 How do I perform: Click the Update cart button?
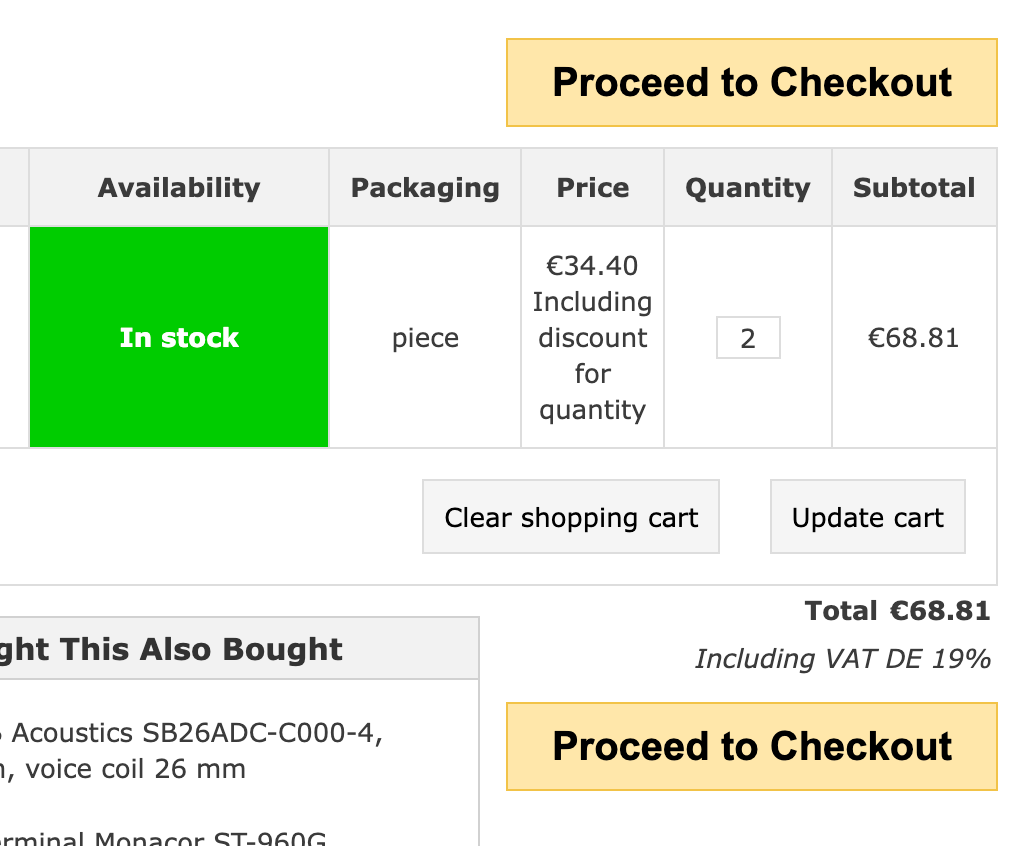click(x=868, y=517)
